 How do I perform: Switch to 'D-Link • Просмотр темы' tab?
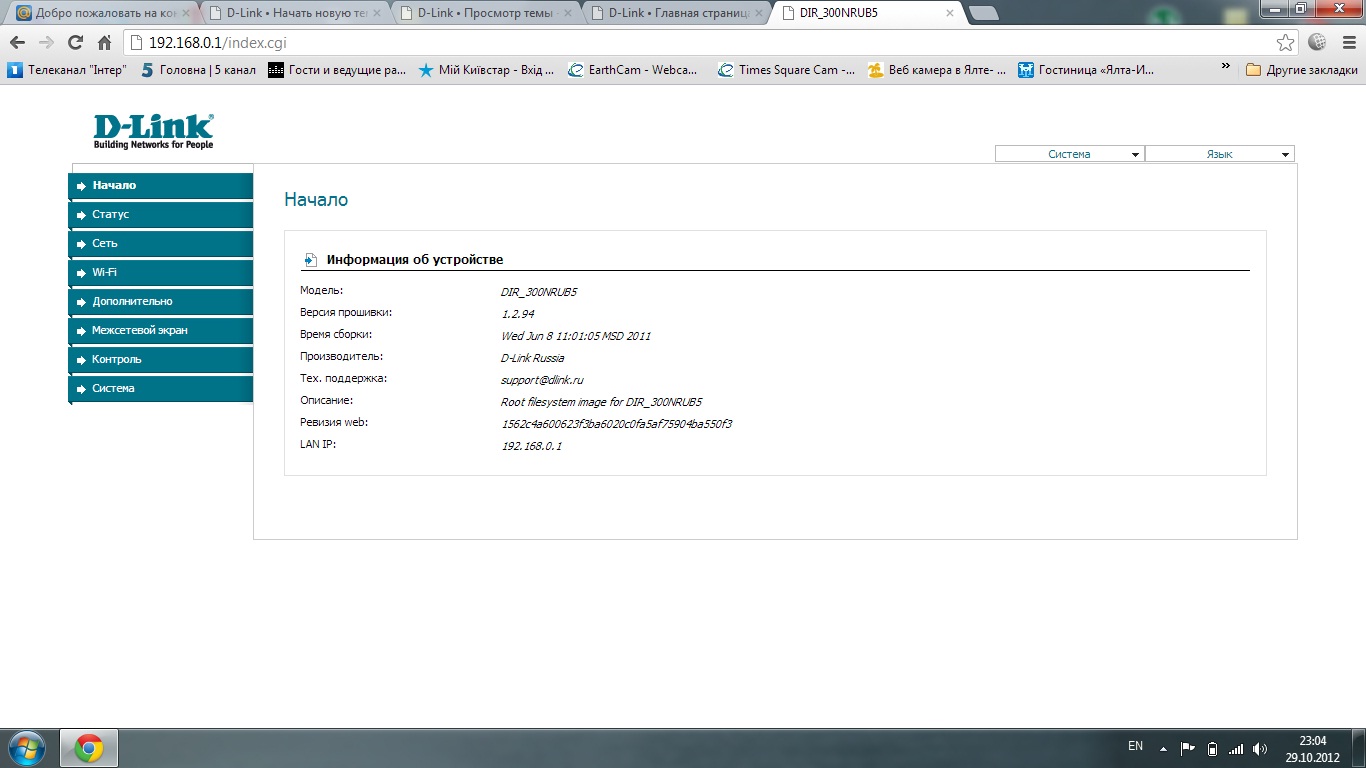[x=485, y=14]
